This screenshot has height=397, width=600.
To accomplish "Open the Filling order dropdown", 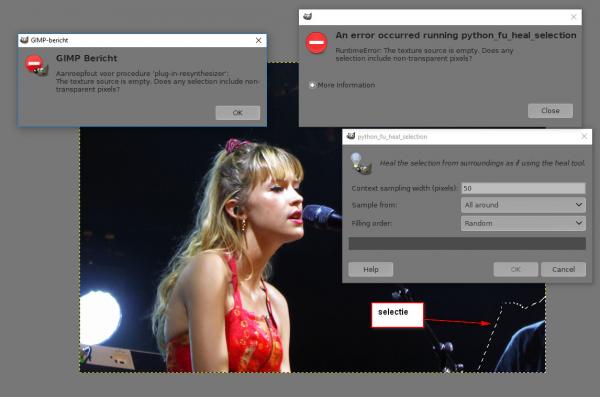I will pos(523,223).
